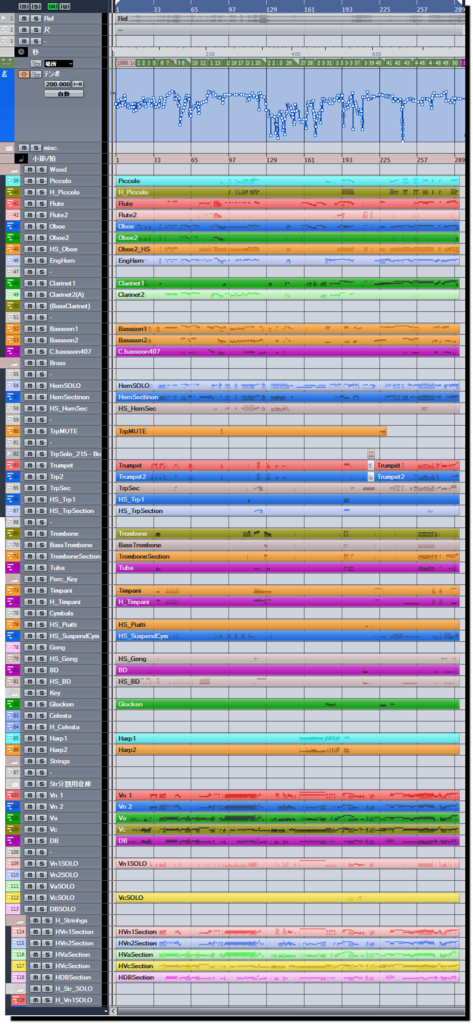Collapse the H_Strinhgs folder track
Viewport: 473px width, 1024px height.
(x=18, y=920)
